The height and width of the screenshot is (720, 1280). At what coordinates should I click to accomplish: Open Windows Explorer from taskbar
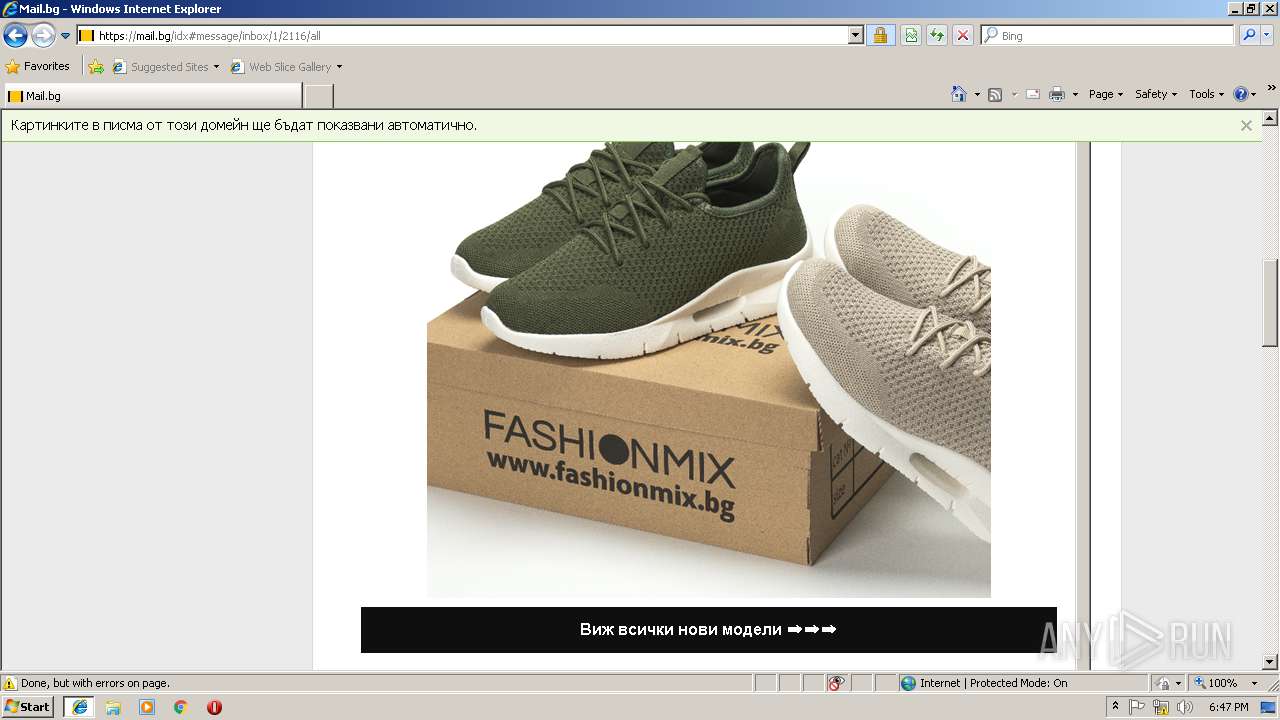tap(113, 707)
